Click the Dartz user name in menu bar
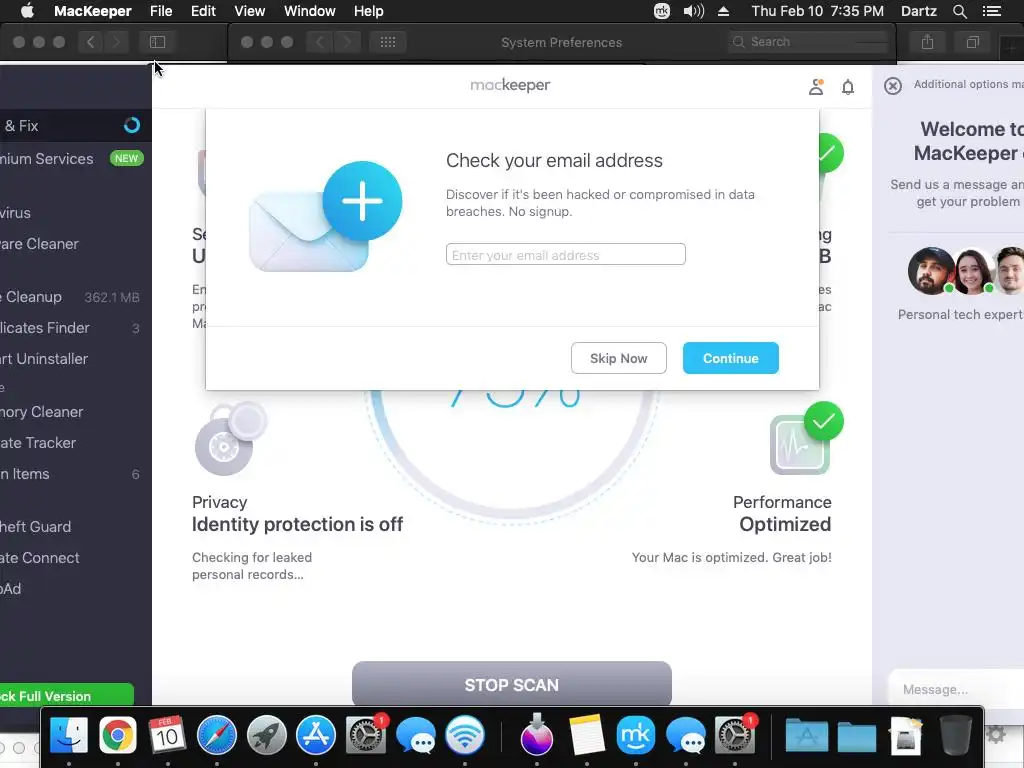 click(x=918, y=11)
